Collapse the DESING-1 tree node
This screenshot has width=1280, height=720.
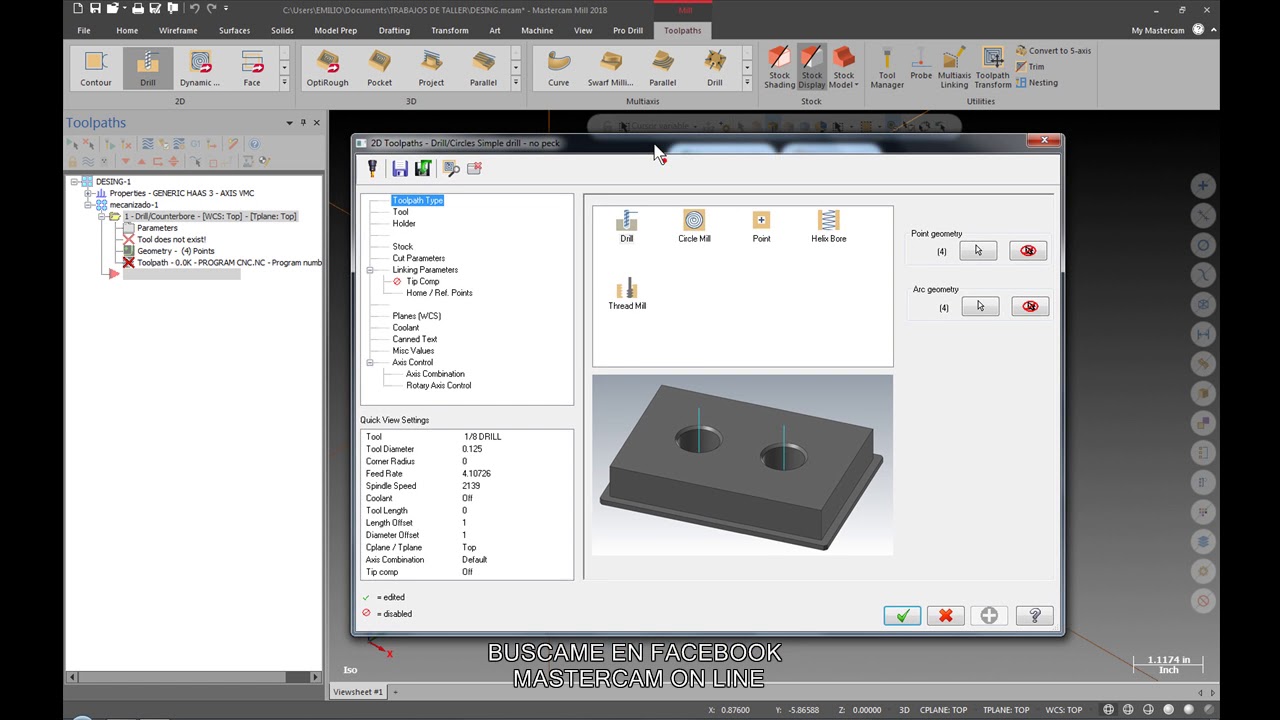point(74,182)
